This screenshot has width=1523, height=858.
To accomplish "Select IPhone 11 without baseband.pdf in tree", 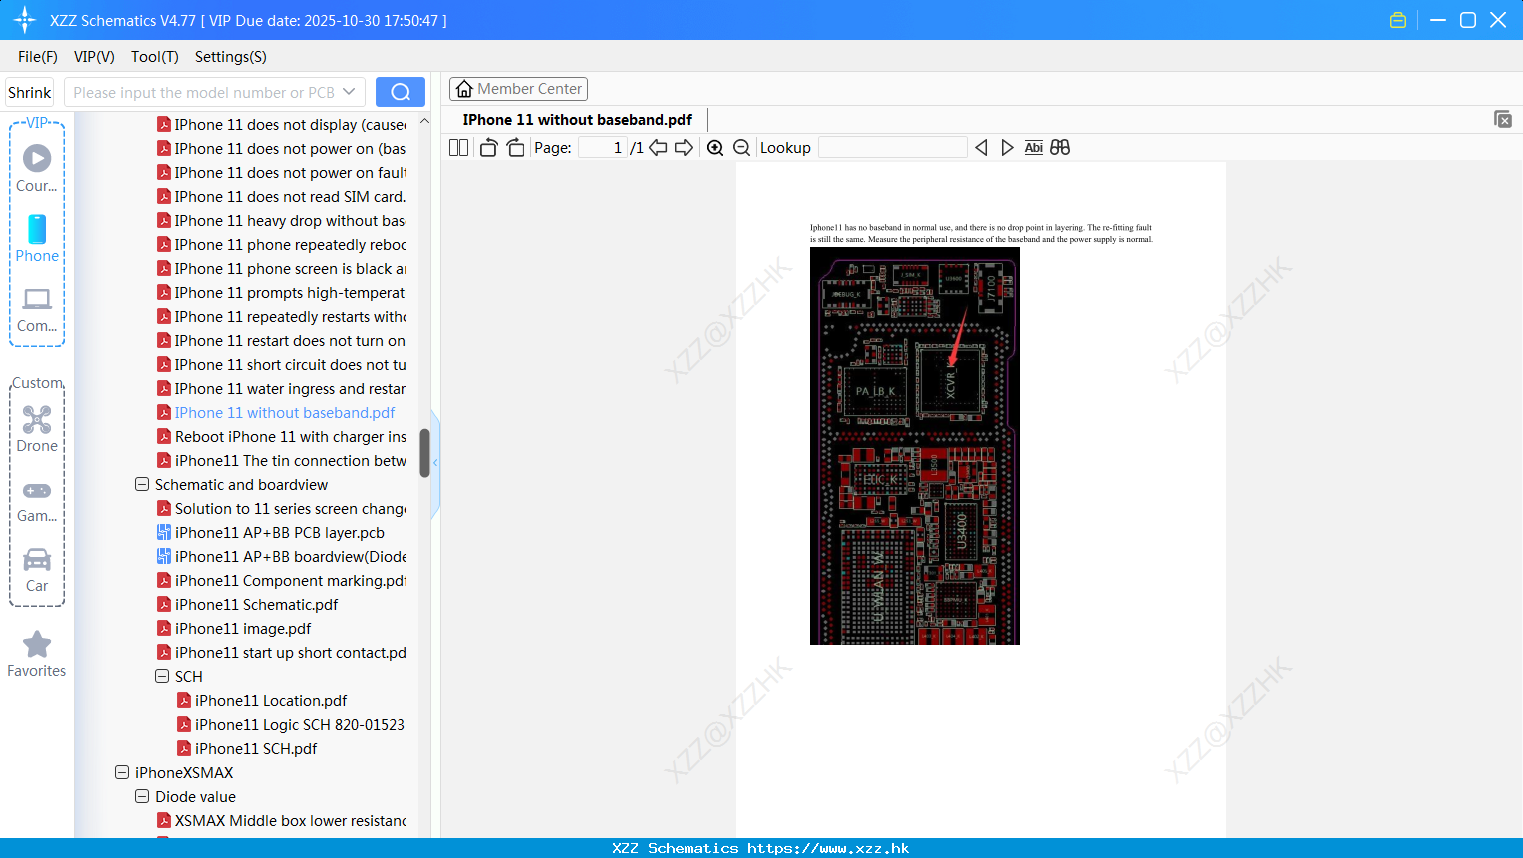I will tap(276, 412).
